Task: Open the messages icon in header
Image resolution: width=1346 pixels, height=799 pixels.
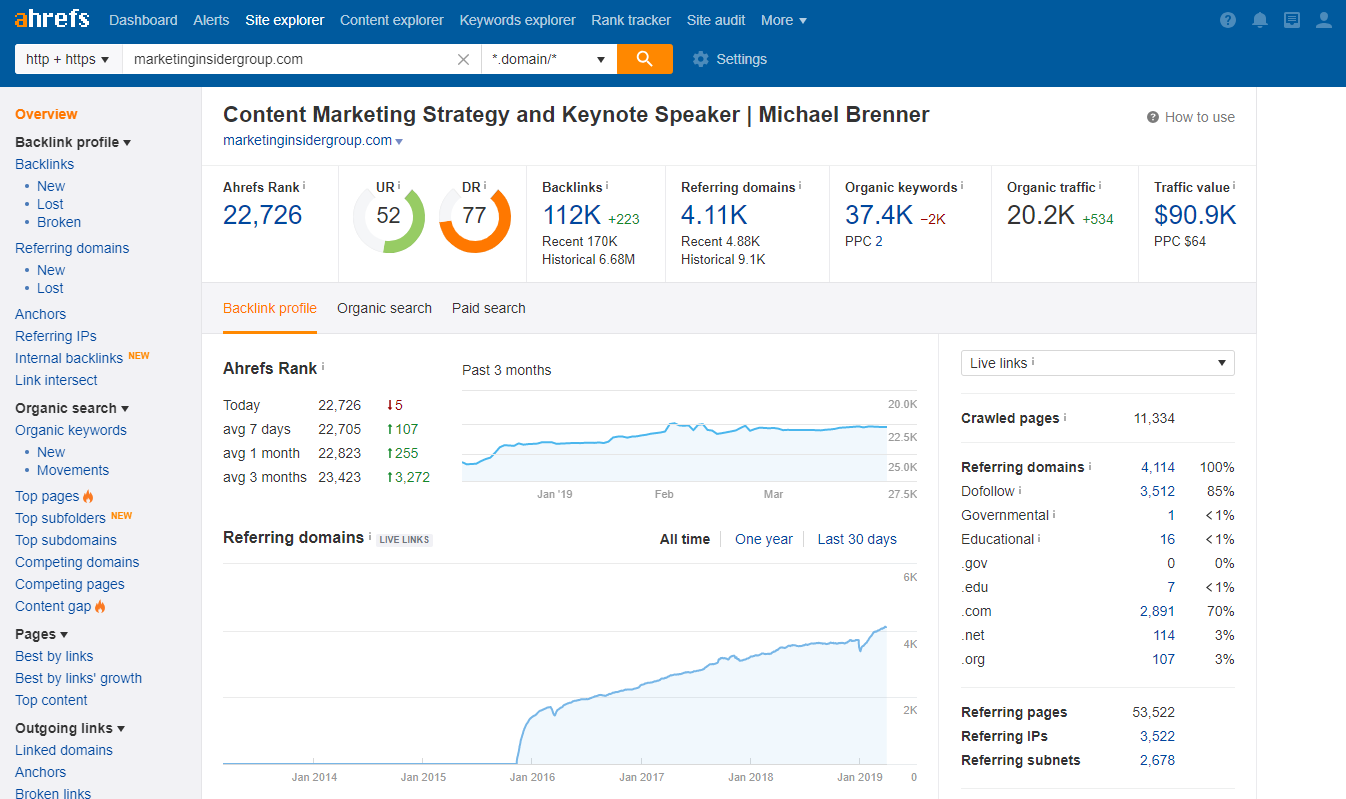Action: (x=1292, y=20)
